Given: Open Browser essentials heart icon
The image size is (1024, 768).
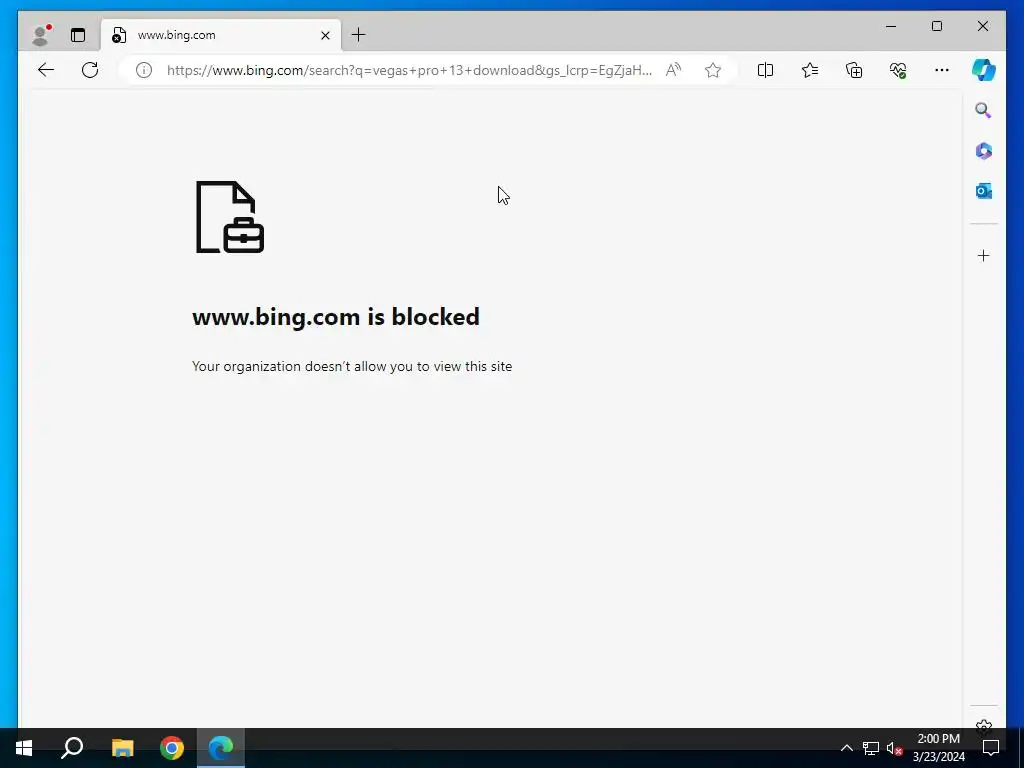Looking at the screenshot, I should pos(898,70).
